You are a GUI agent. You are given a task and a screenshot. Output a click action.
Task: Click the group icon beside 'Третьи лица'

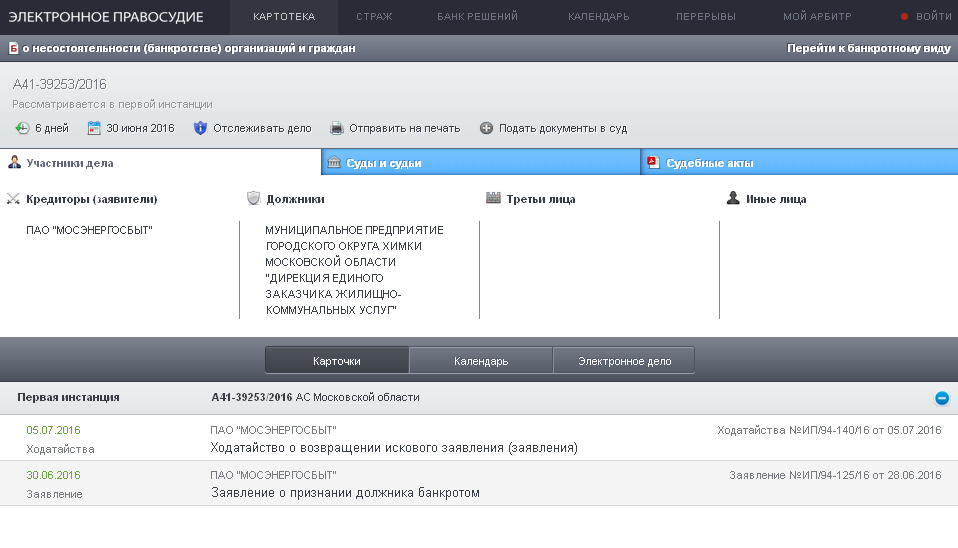pyautogui.click(x=493, y=197)
